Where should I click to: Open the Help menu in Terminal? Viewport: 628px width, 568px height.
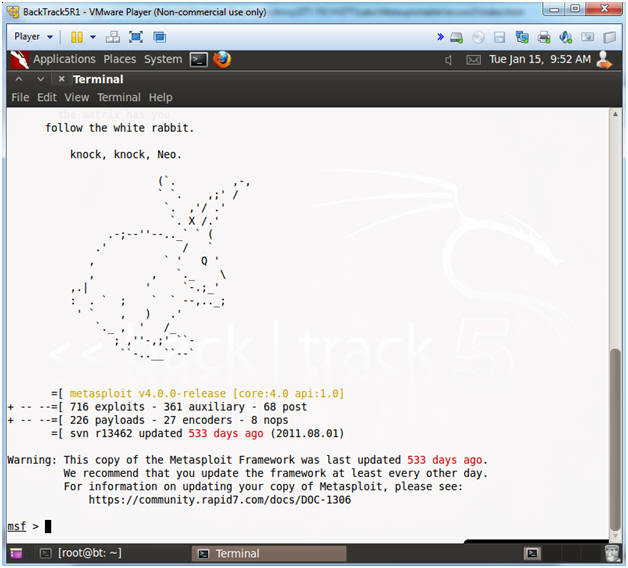(161, 97)
